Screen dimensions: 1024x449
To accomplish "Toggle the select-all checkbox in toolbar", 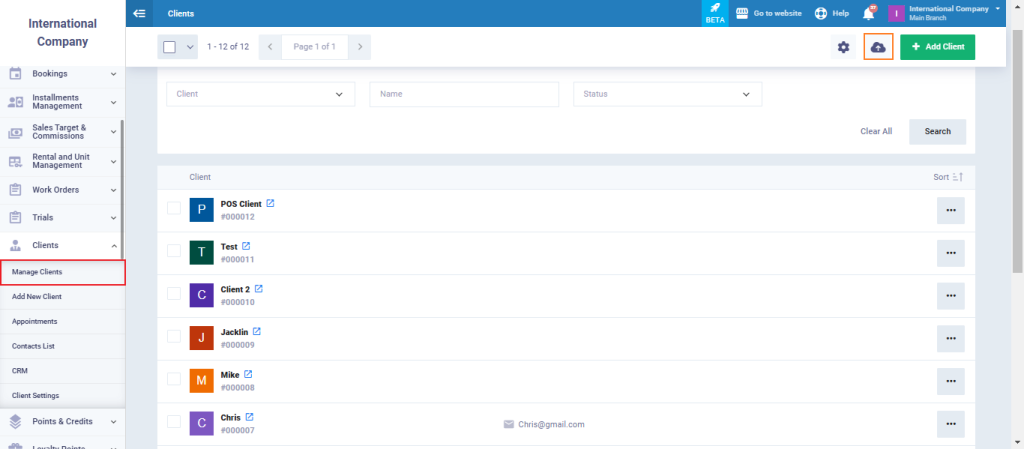I will click(x=170, y=47).
